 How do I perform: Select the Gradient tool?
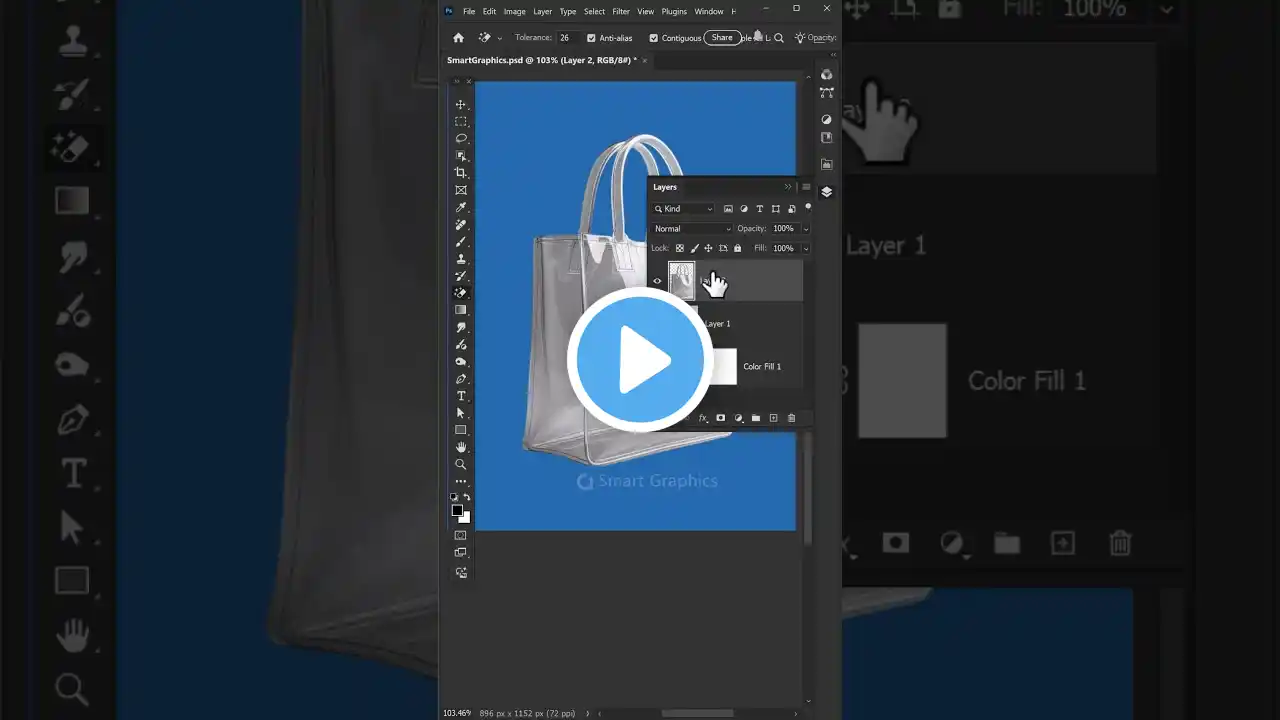pos(461,310)
